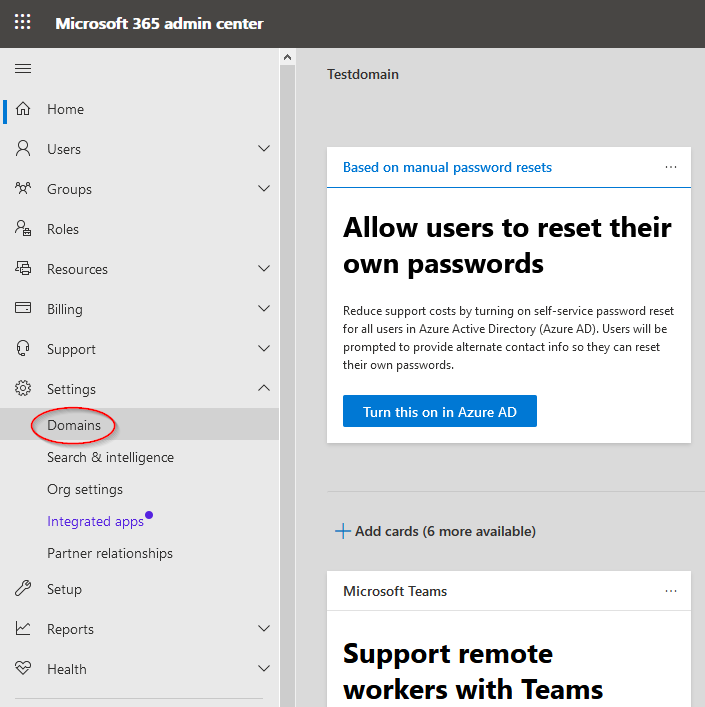Click the Home house icon
This screenshot has width=705, height=707.
tap(23, 109)
